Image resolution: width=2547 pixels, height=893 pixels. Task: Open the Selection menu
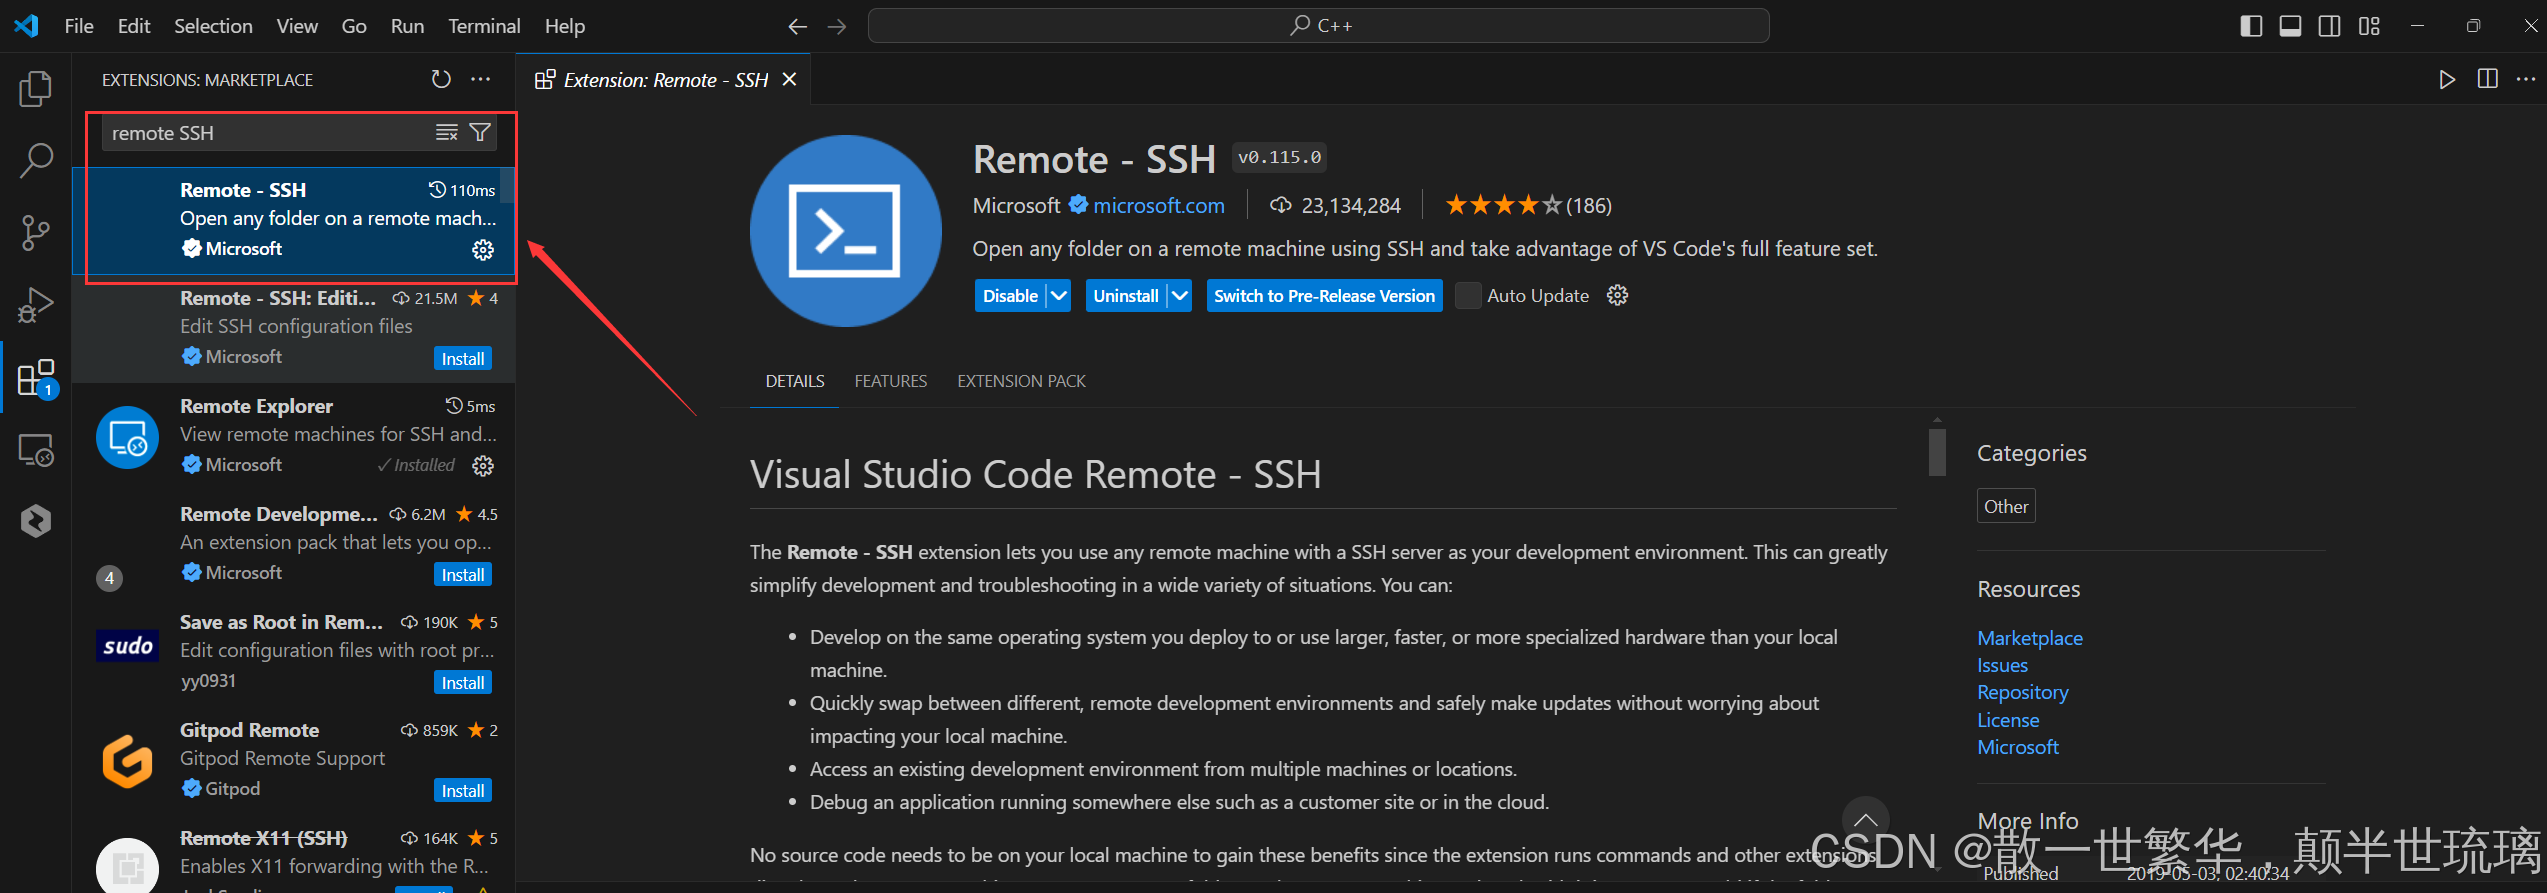point(213,26)
